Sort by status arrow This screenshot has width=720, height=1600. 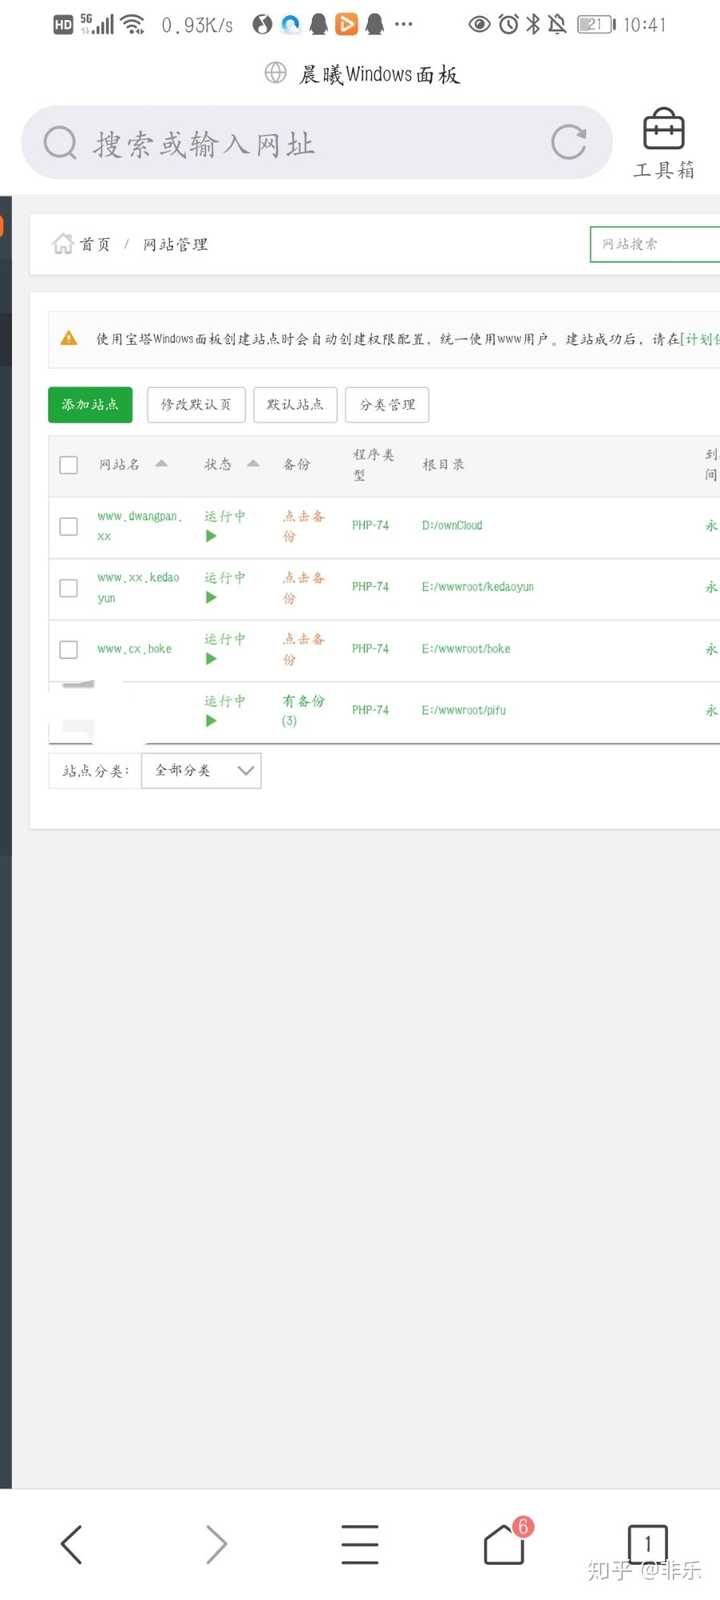(253, 463)
